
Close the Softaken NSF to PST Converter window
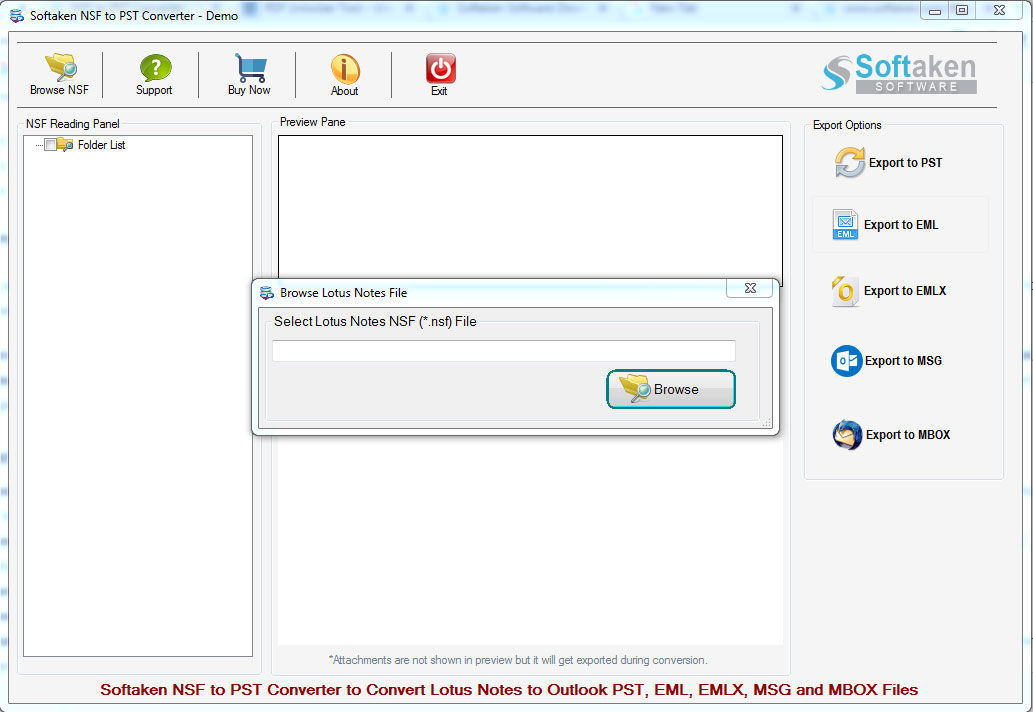point(999,11)
